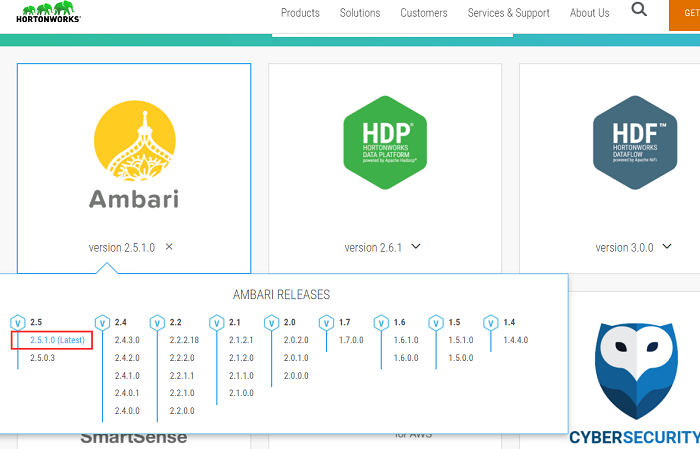This screenshot has height=449, width=700.
Task: Click the 2.5 release group heading
Action: 36,322
